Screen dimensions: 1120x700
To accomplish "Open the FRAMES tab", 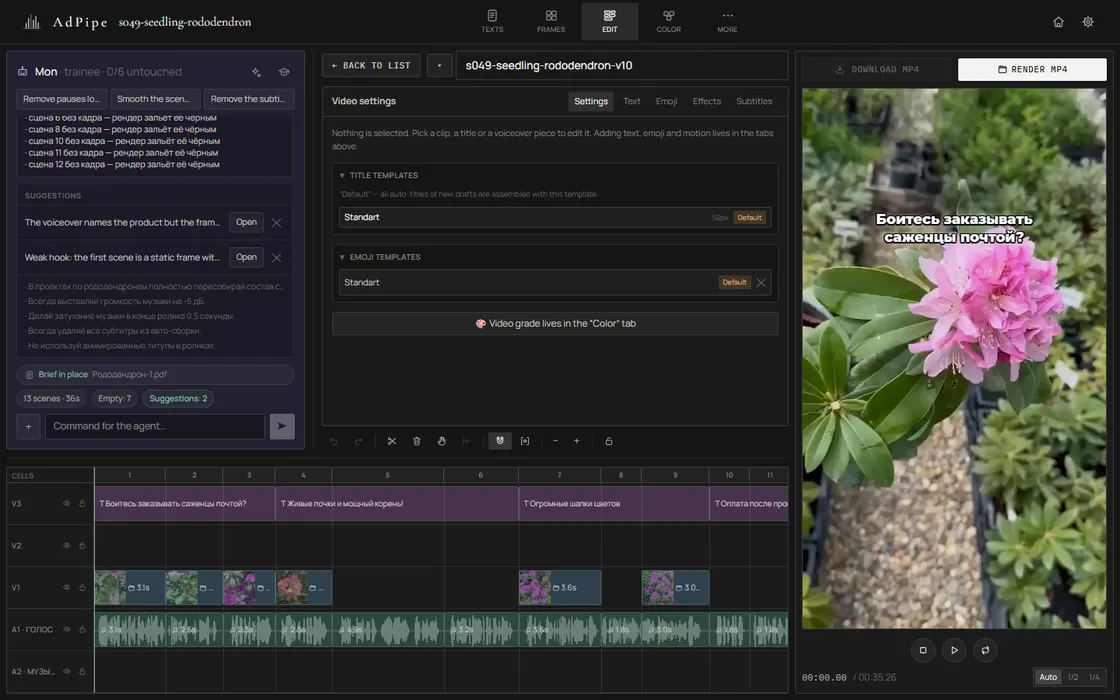I will point(551,21).
